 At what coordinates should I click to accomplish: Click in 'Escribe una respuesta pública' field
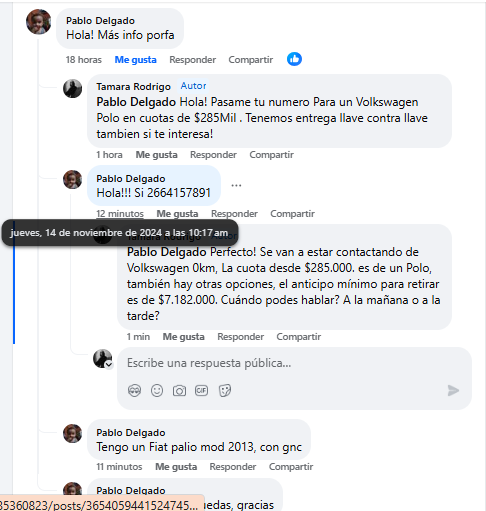point(287,363)
